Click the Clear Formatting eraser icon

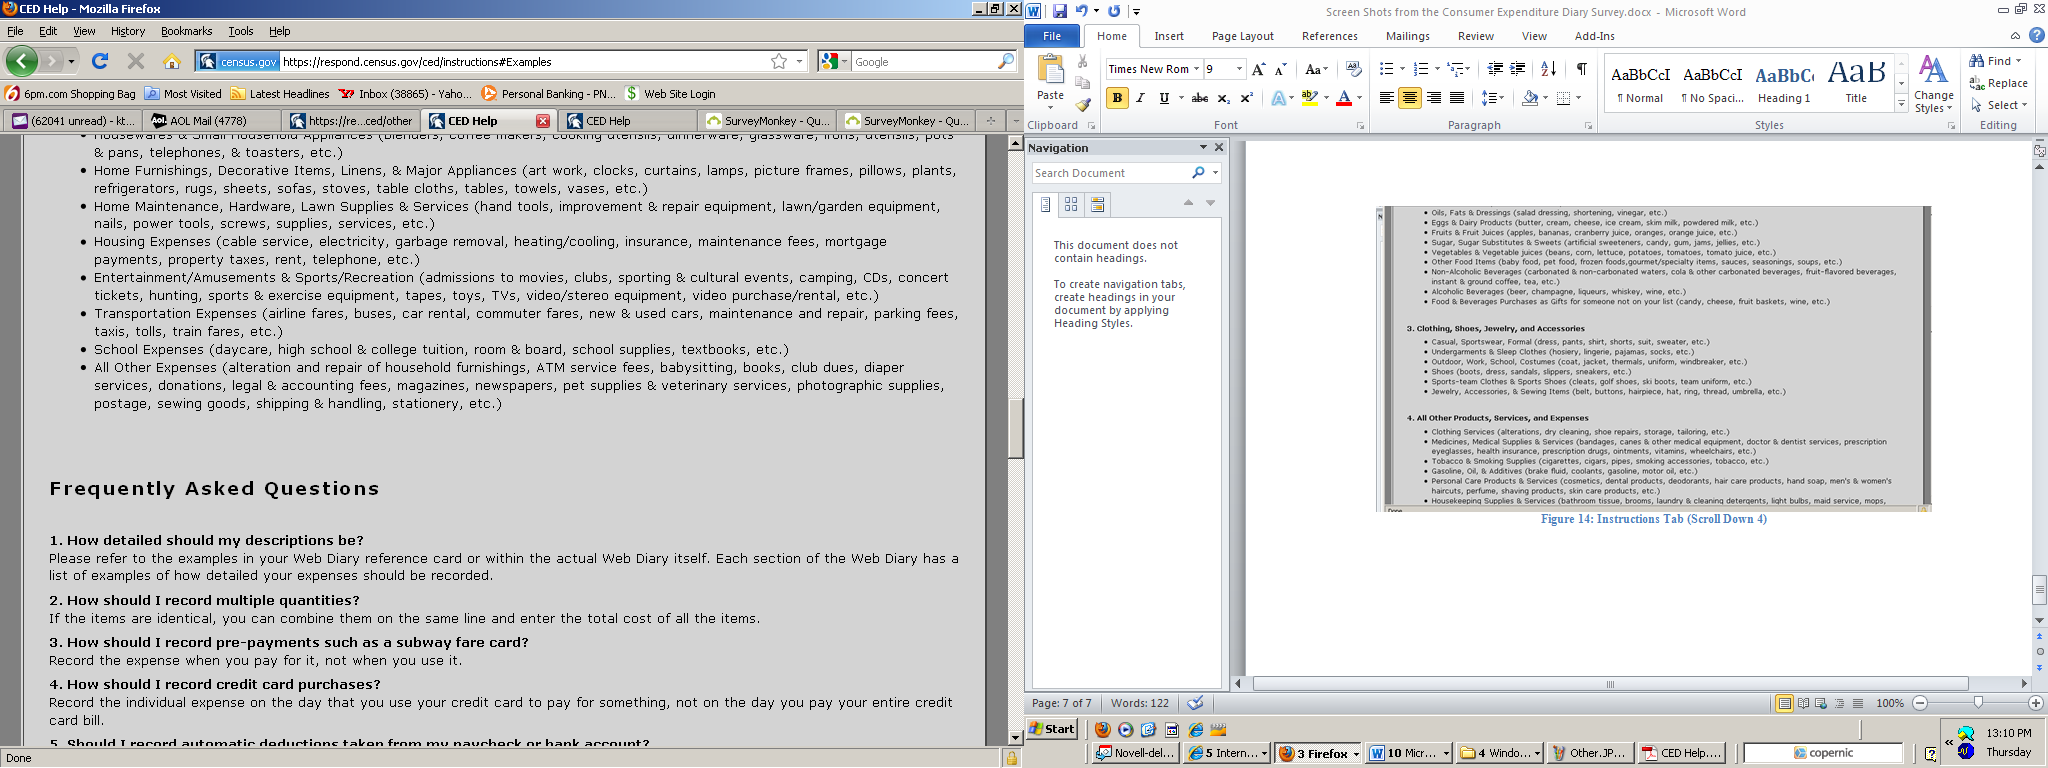click(x=1354, y=69)
